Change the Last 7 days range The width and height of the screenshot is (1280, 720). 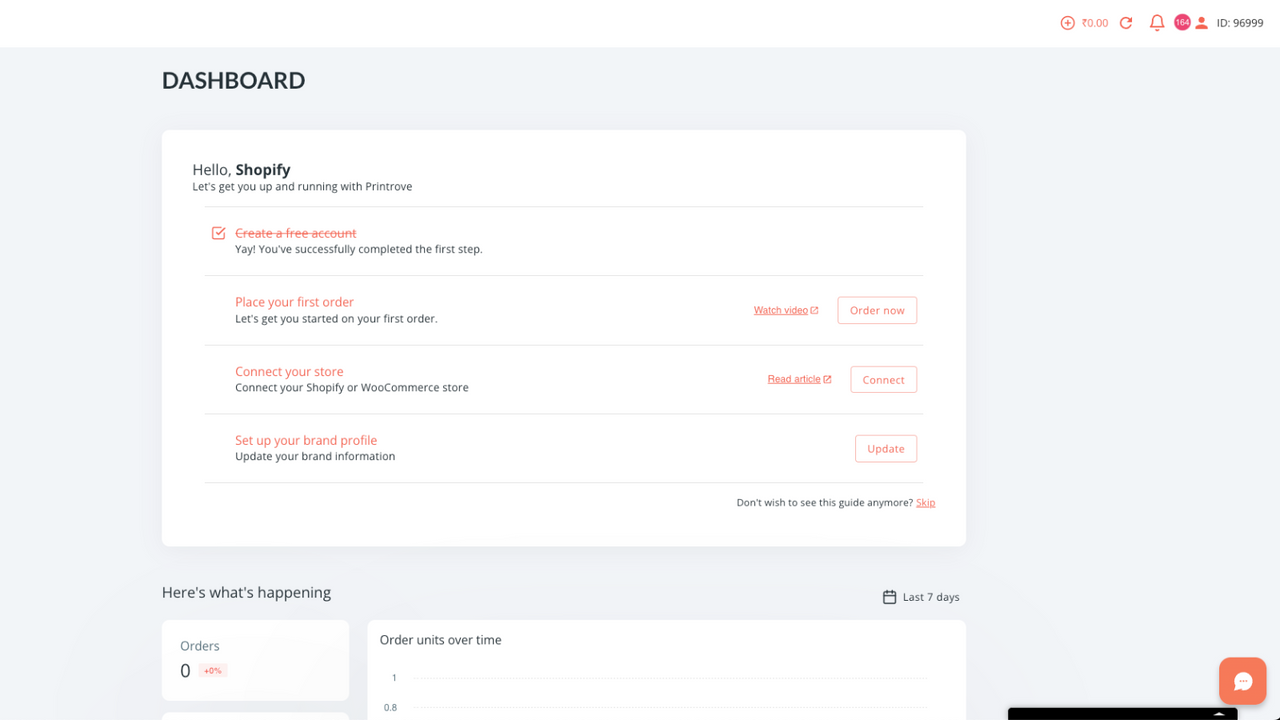(931, 597)
